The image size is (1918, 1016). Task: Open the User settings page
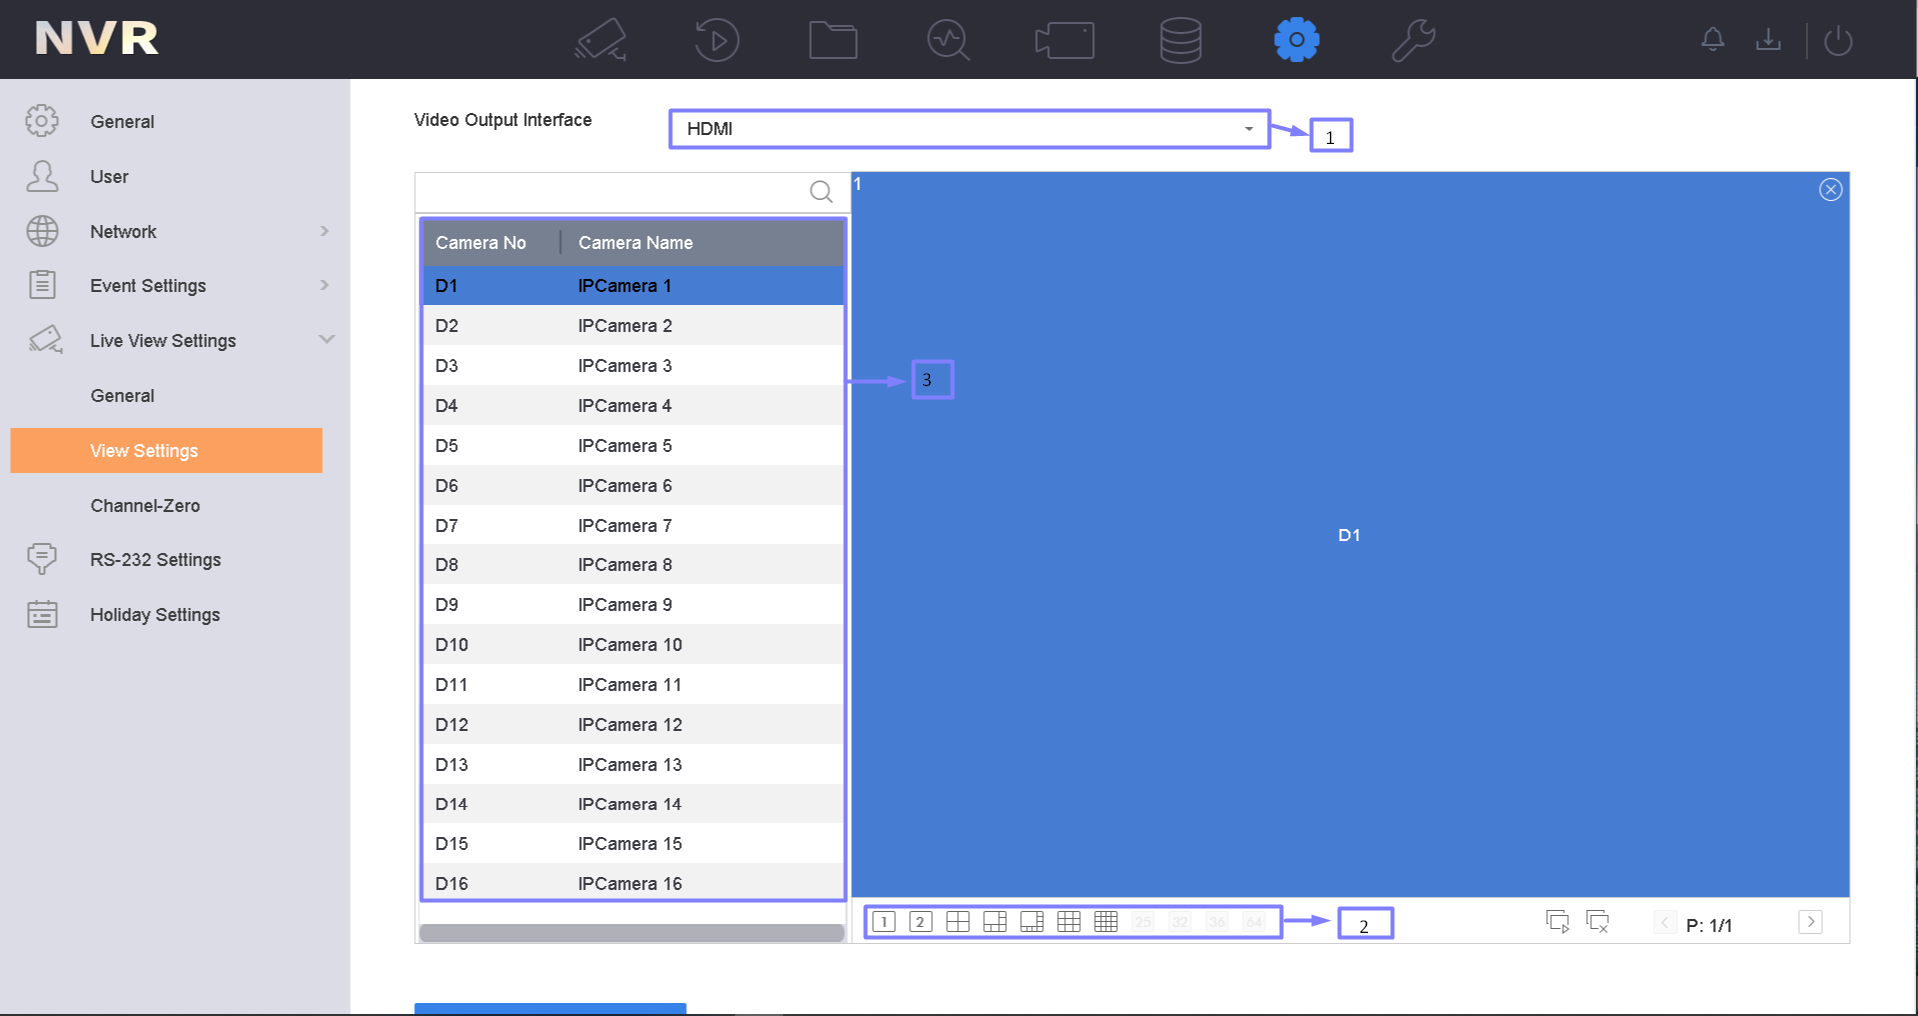(109, 177)
